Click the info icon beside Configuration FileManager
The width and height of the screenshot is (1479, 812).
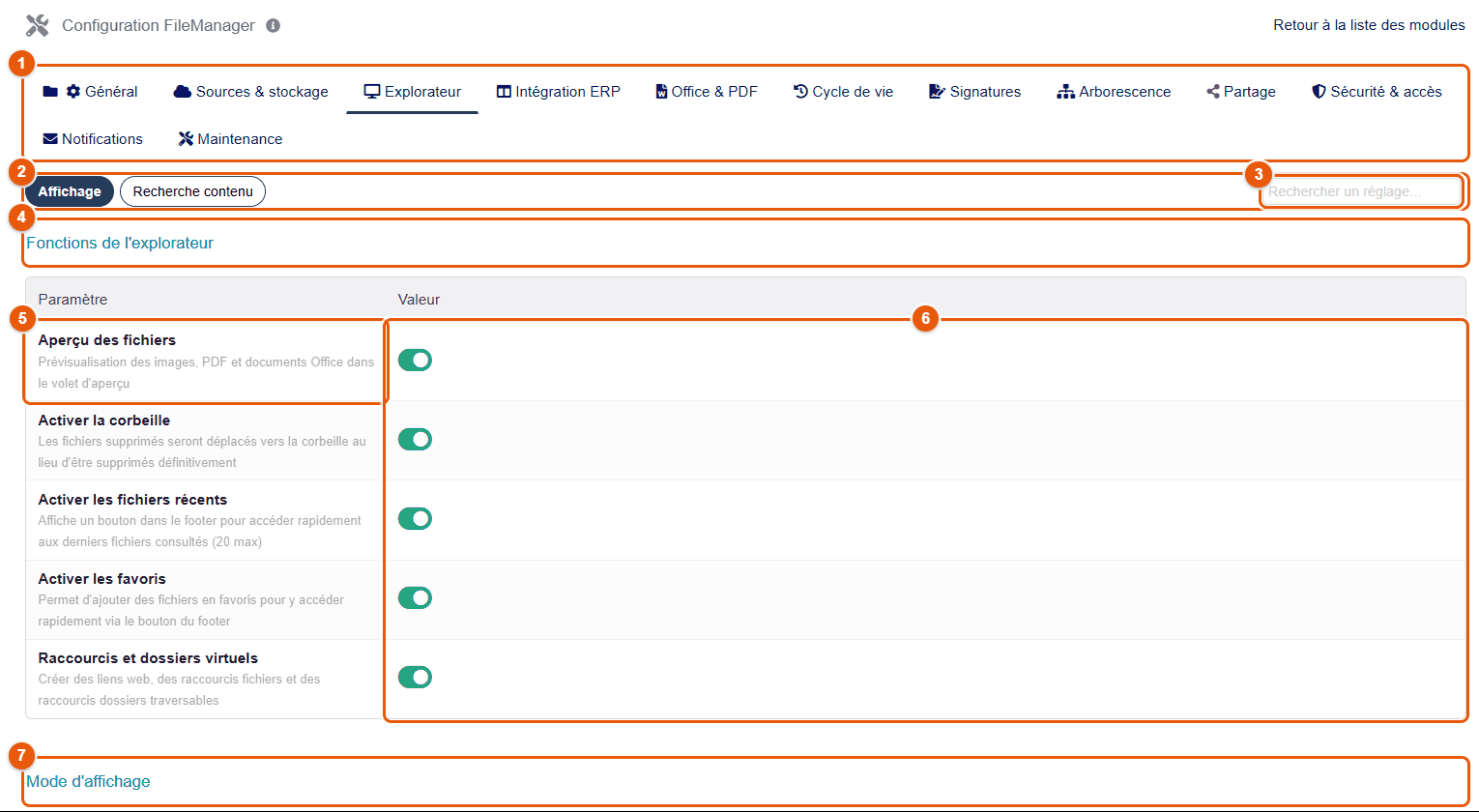[273, 25]
